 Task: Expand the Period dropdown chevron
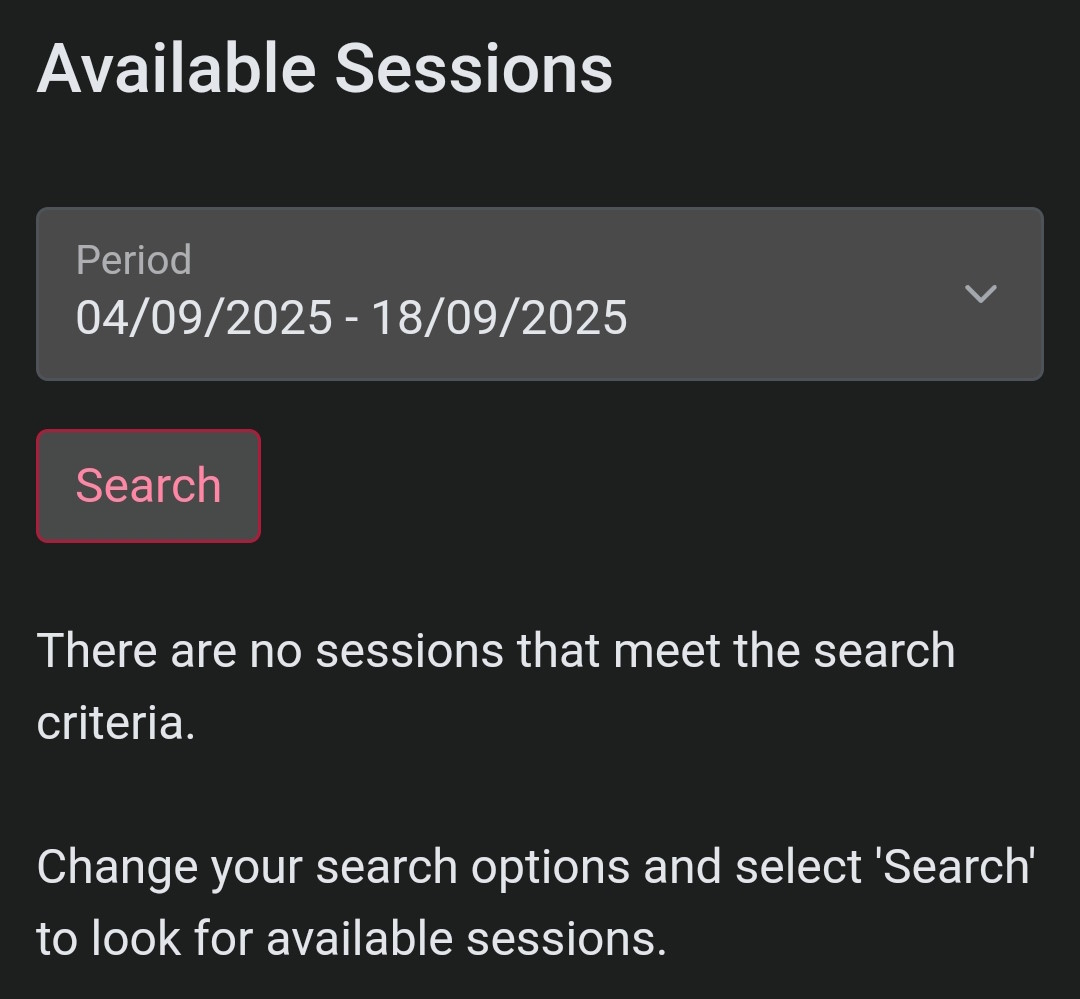point(980,294)
